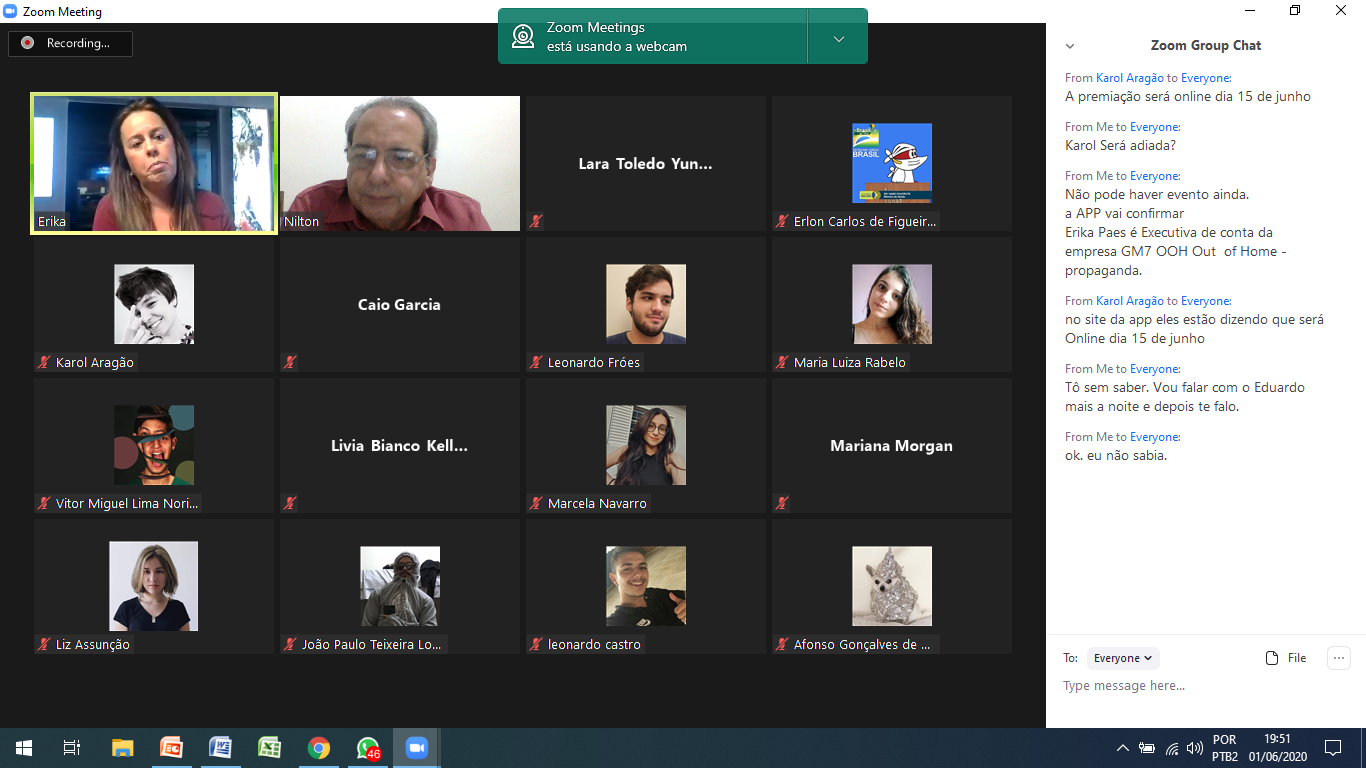Open Windows Start menu
Image resolution: width=1366 pixels, height=768 pixels.
[24, 748]
